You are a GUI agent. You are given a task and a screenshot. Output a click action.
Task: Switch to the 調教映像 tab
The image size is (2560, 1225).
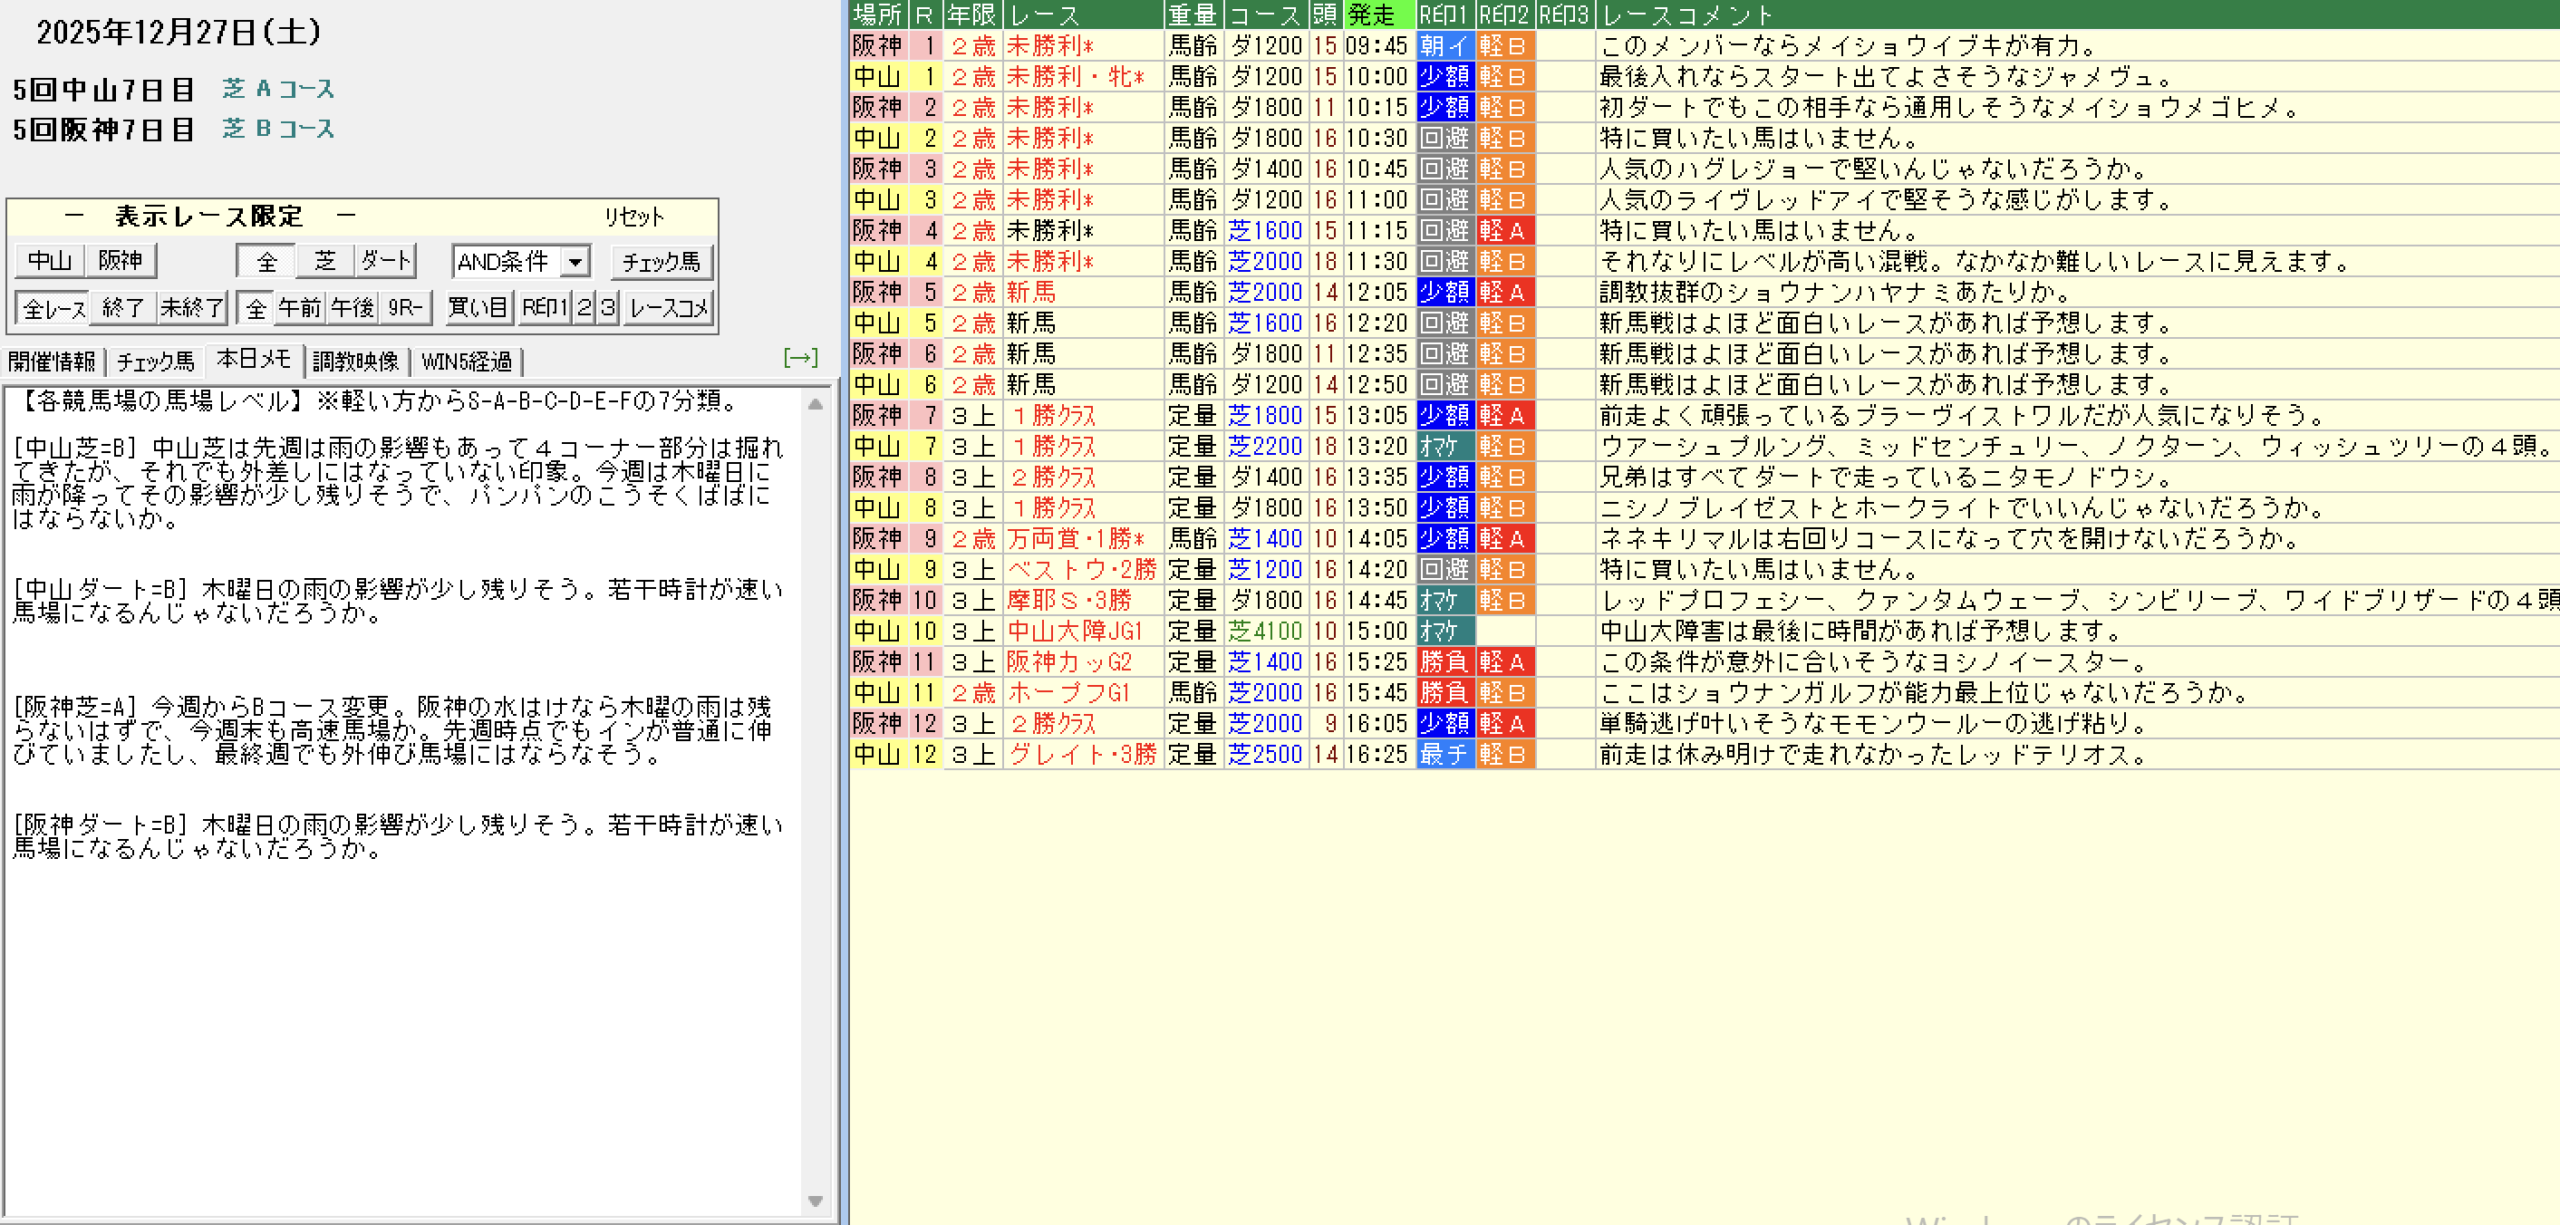(x=355, y=361)
